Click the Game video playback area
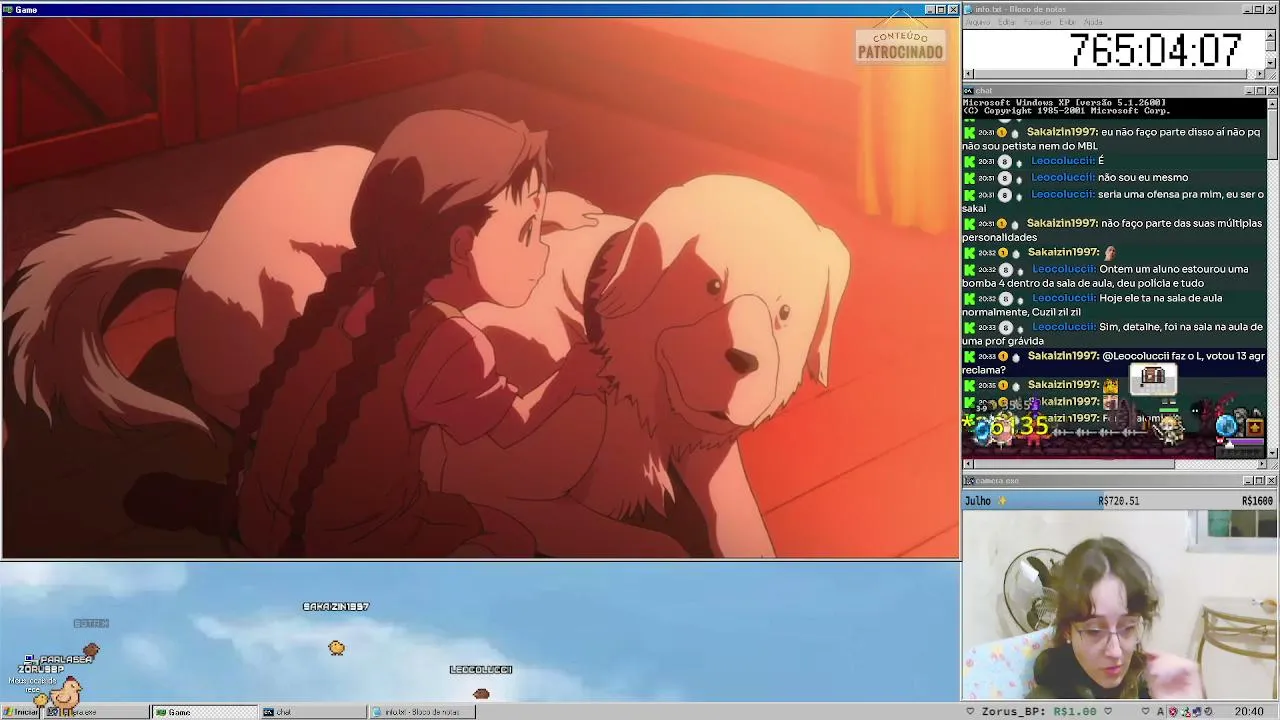 pos(480,288)
